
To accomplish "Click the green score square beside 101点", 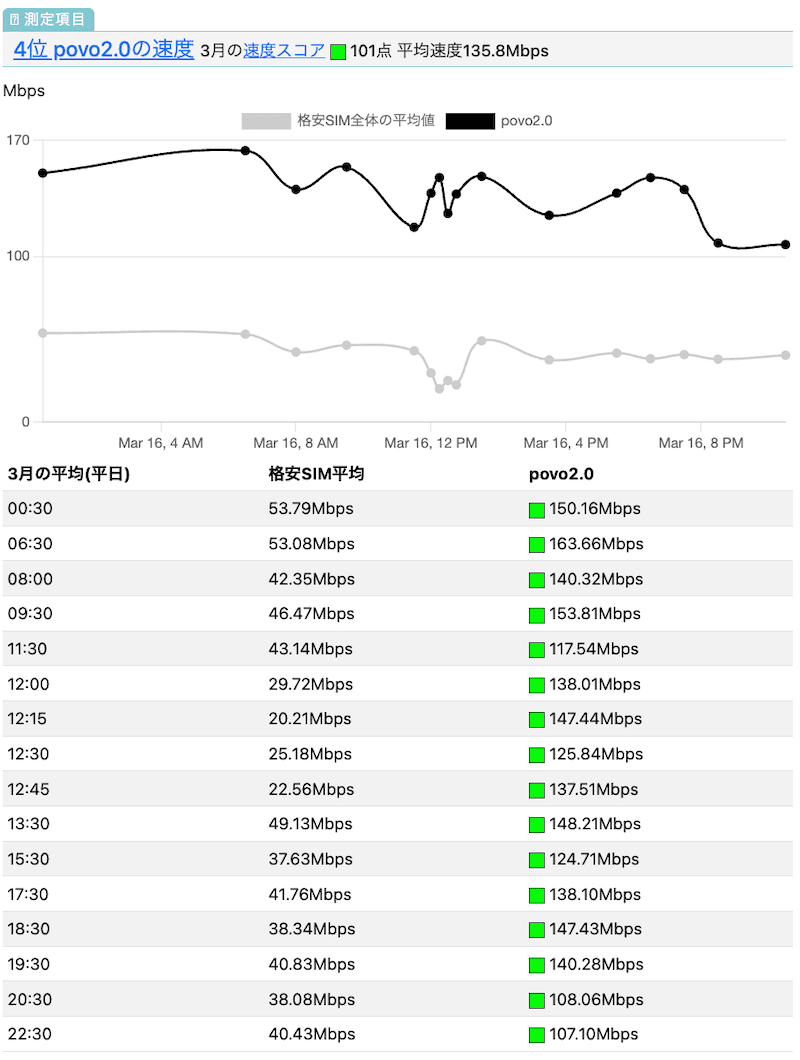I will 338,51.
